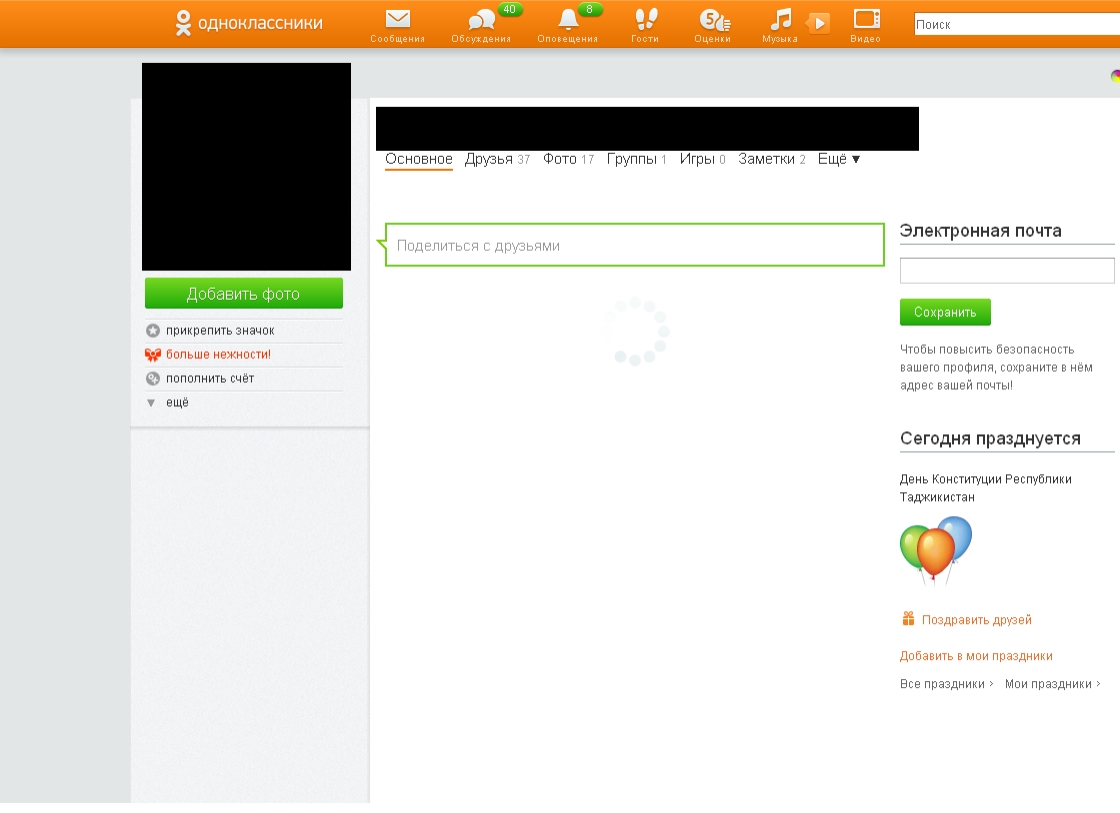Image resolution: width=1120 pixels, height=813 pixels.
Task: Click Поздравить друзей link
Action: click(x=976, y=620)
